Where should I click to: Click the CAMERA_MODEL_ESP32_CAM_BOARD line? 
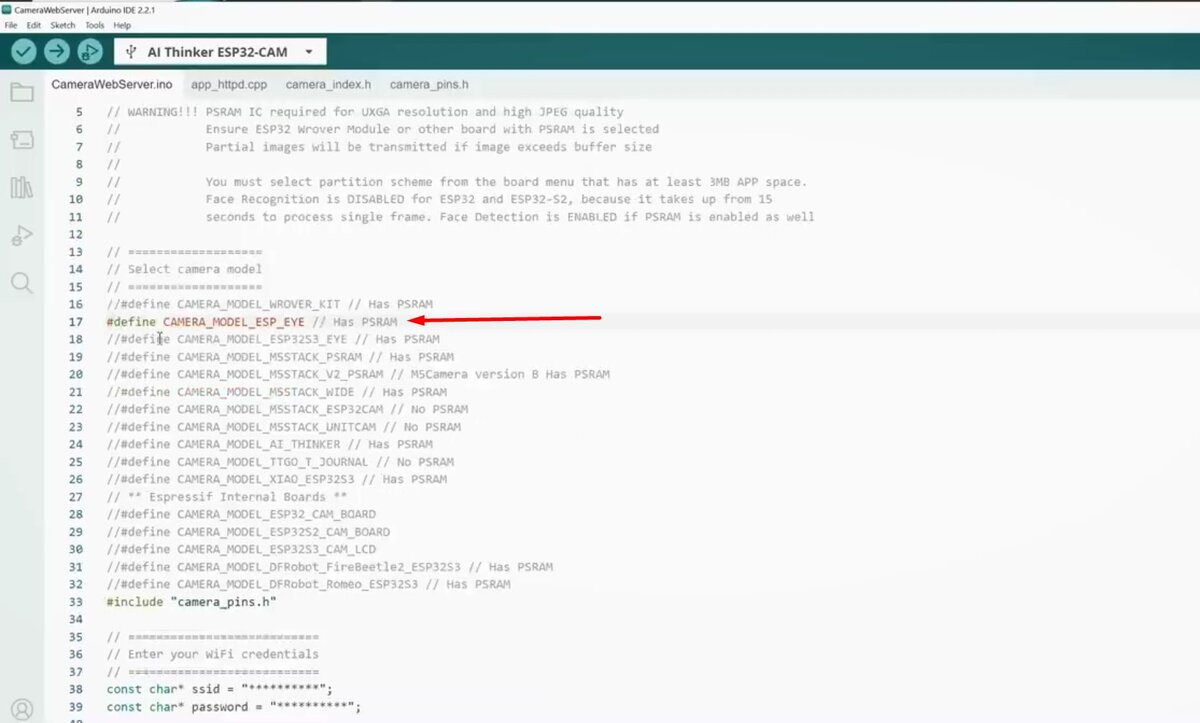[x=241, y=514]
